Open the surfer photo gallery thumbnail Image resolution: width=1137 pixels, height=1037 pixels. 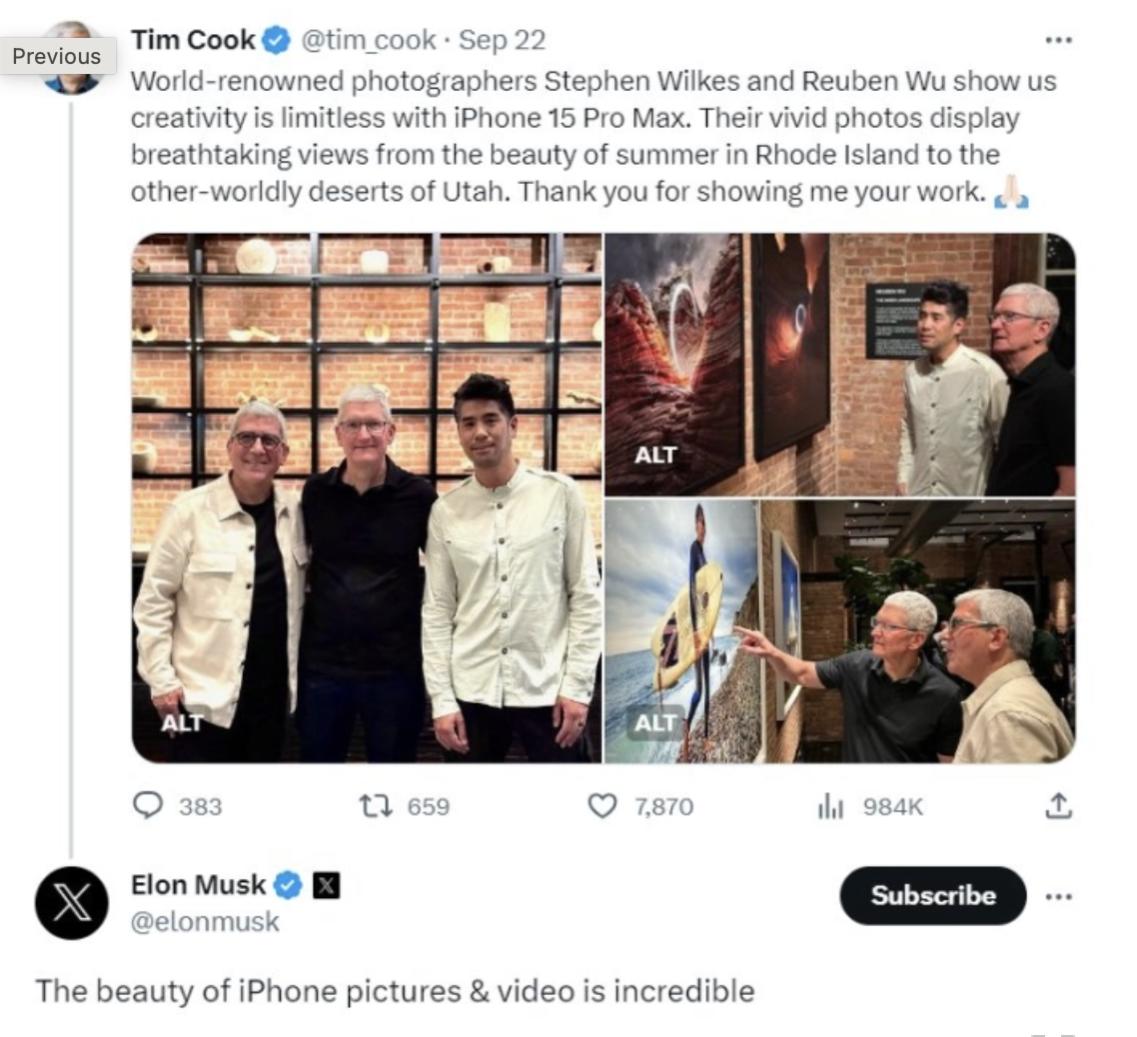840,631
